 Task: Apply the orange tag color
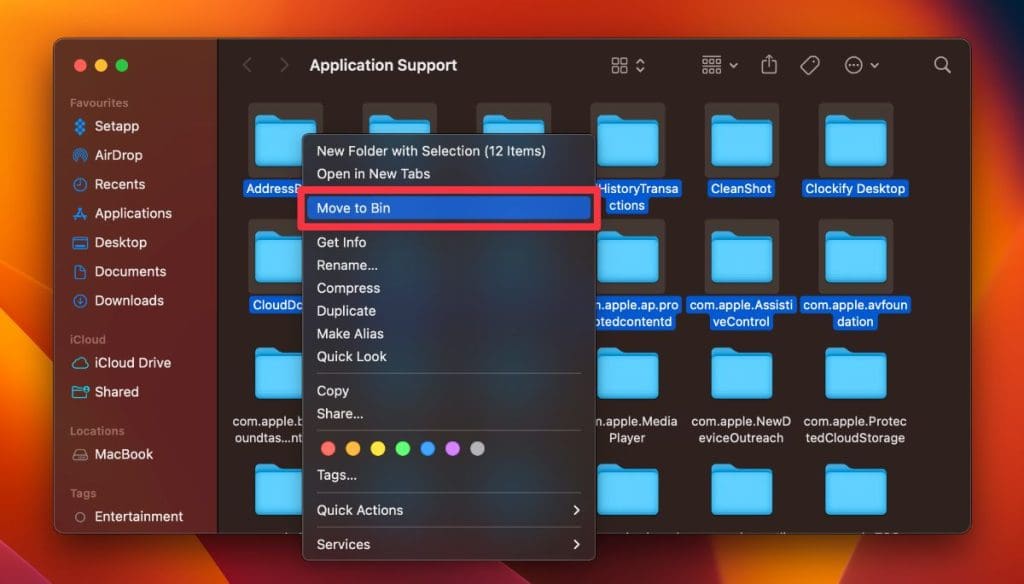353,449
